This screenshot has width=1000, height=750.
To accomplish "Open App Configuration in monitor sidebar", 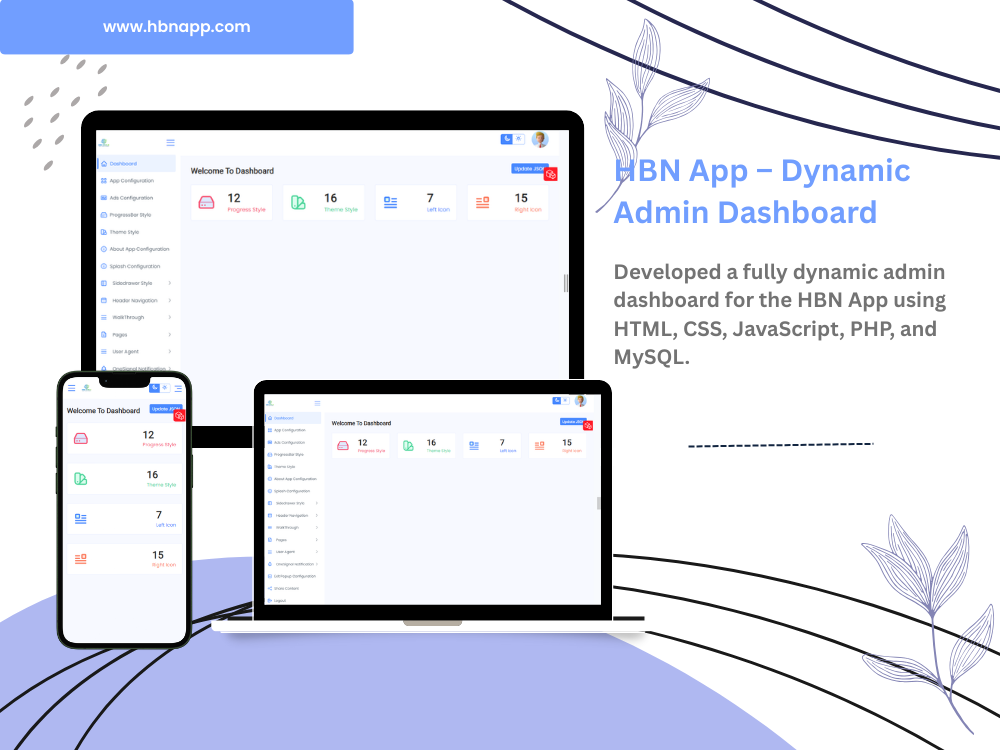I will coord(131,181).
